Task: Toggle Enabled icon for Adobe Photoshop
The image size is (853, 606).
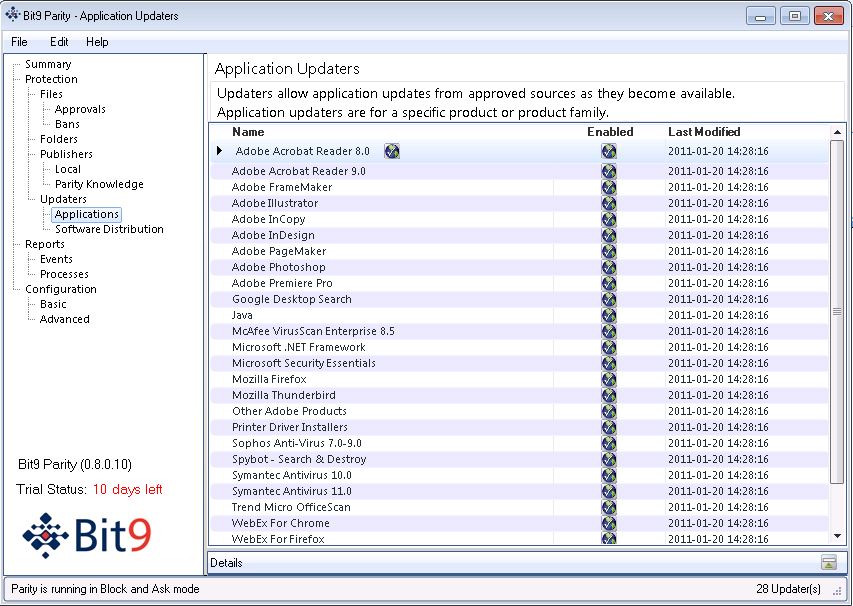Action: pos(609,267)
